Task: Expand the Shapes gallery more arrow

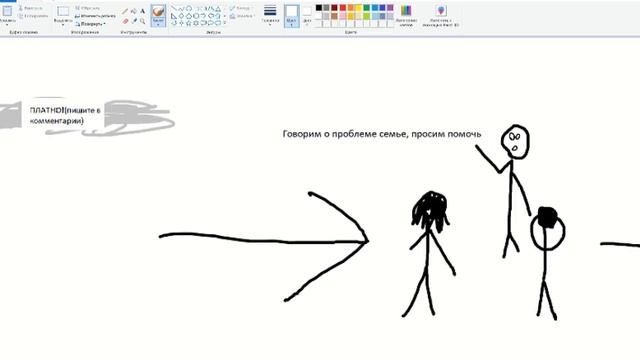Action: point(224,23)
